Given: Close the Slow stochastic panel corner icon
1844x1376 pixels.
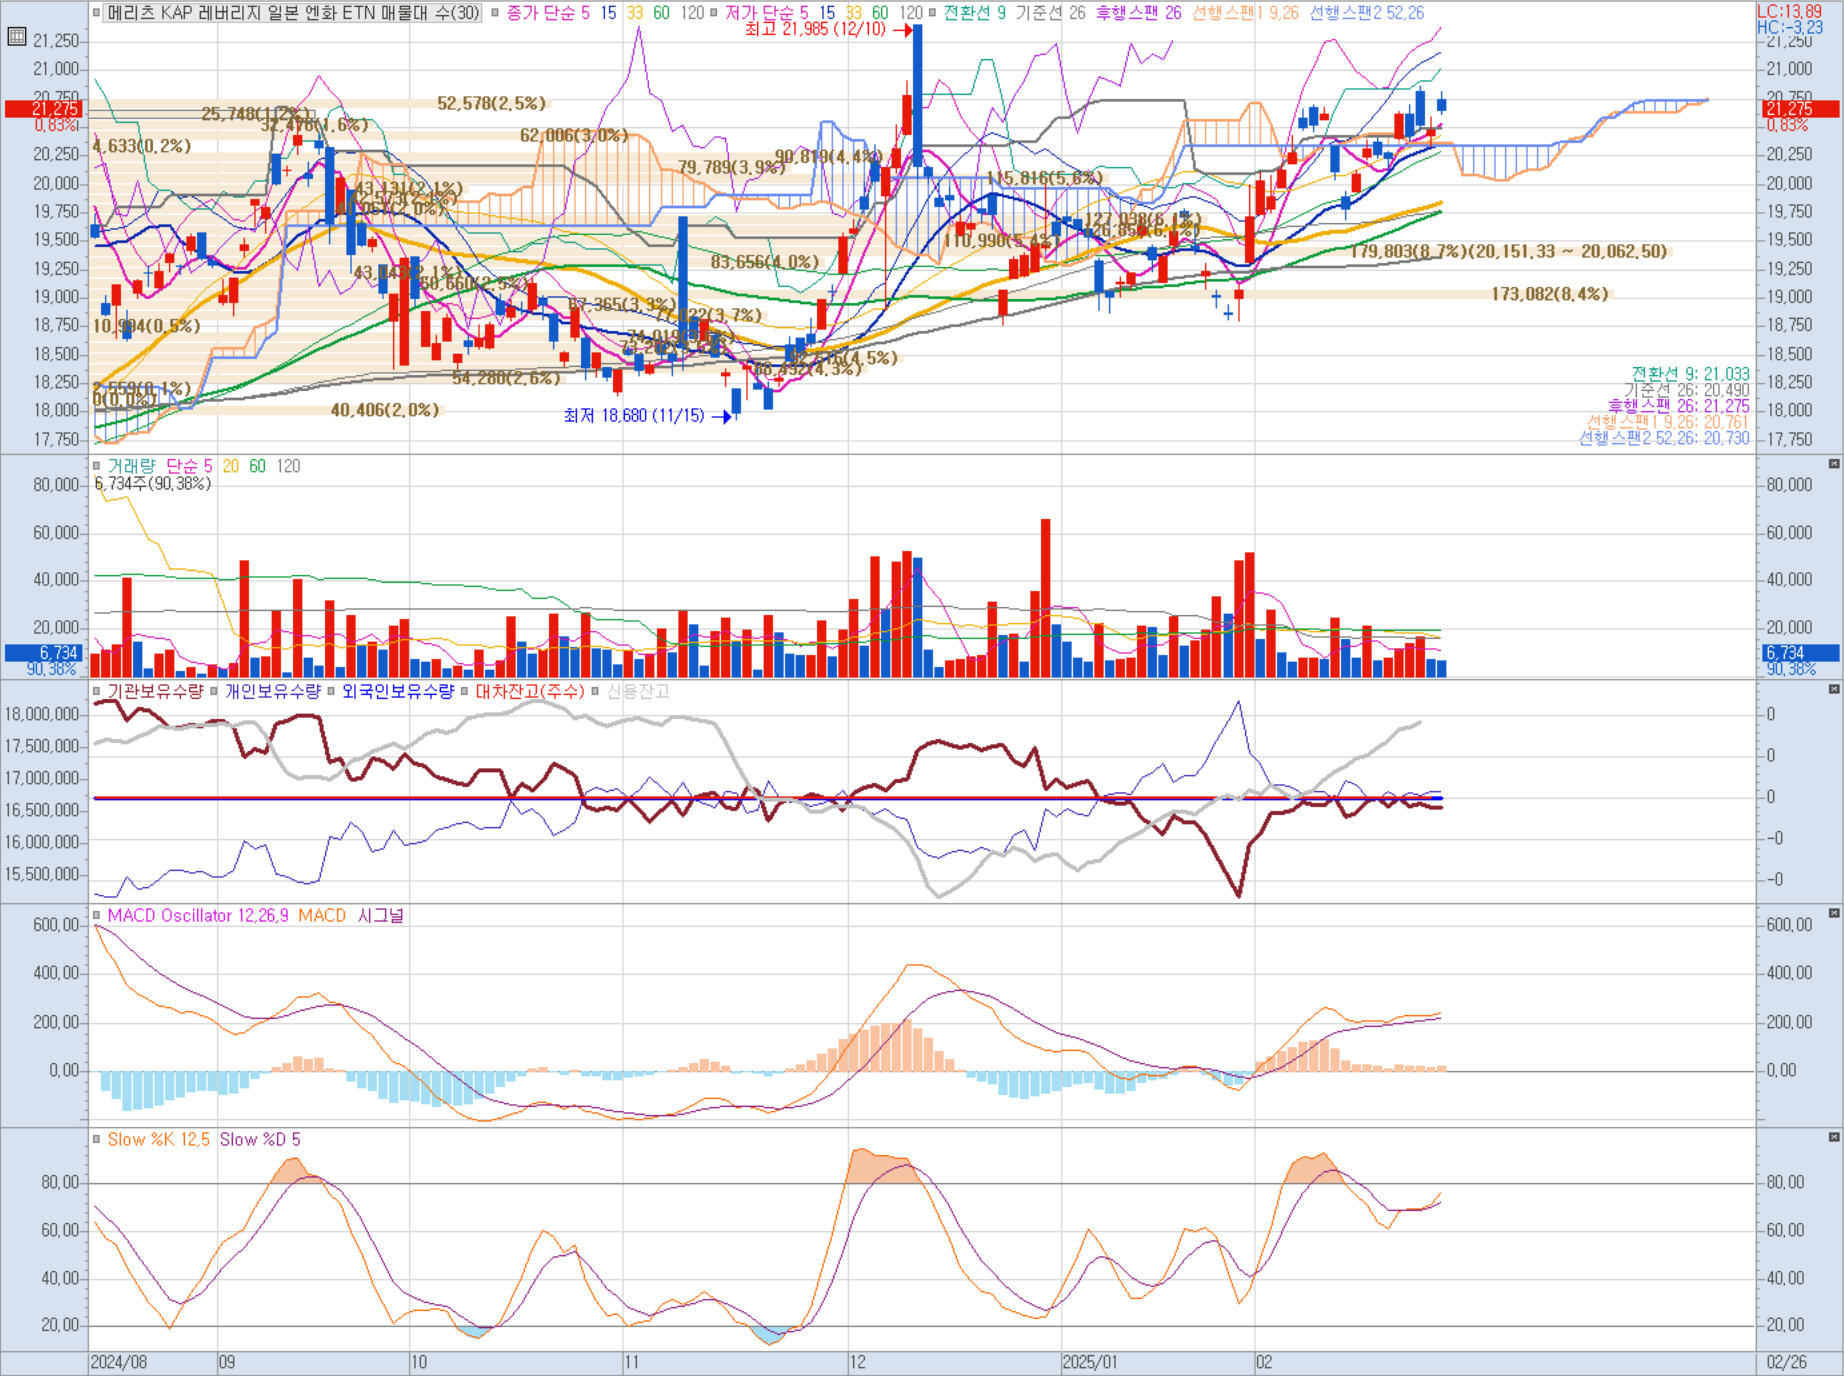Looking at the screenshot, I should click(1834, 1137).
